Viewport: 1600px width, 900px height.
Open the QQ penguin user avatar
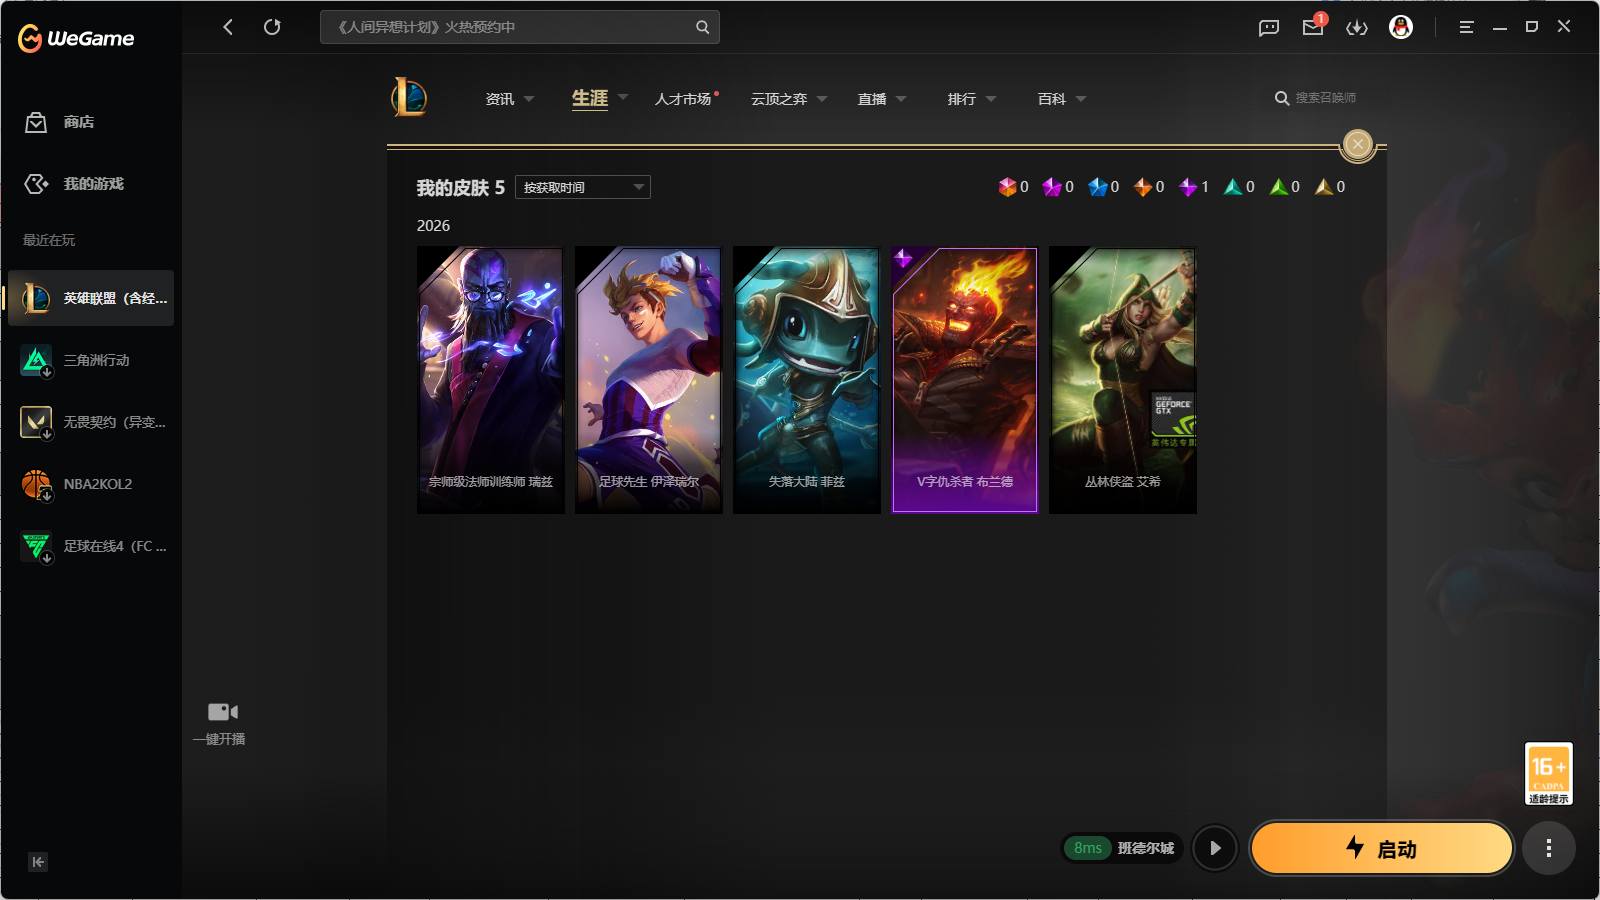1401,27
